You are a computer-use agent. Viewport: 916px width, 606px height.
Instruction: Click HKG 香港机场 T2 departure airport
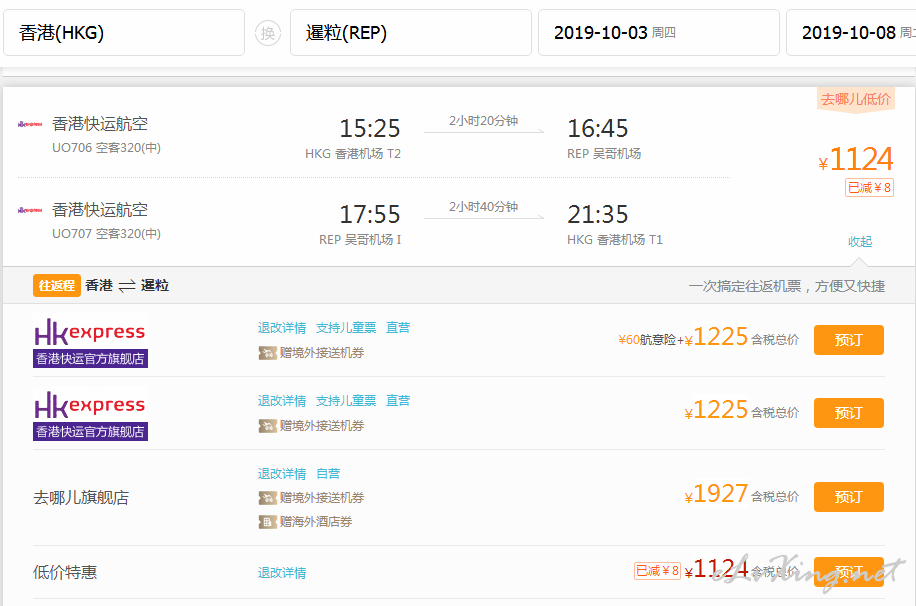[353, 154]
